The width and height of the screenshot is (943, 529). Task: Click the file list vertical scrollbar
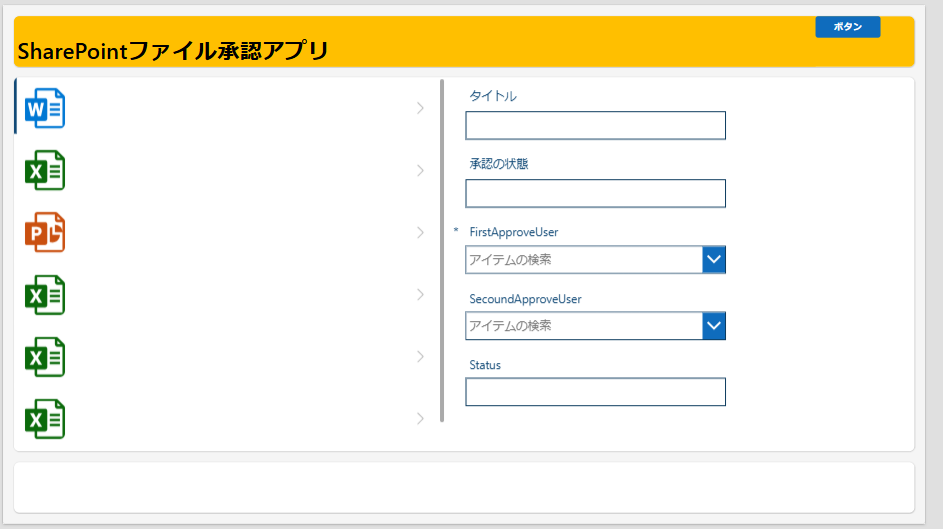(x=442, y=251)
